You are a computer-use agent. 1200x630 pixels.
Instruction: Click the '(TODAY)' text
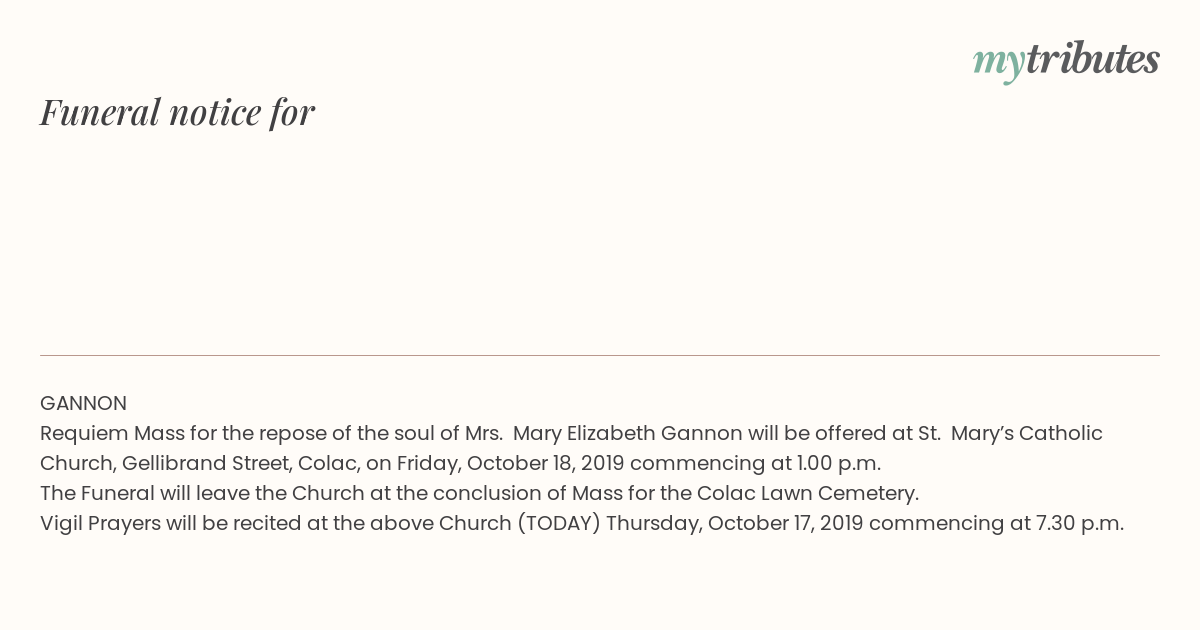559,524
